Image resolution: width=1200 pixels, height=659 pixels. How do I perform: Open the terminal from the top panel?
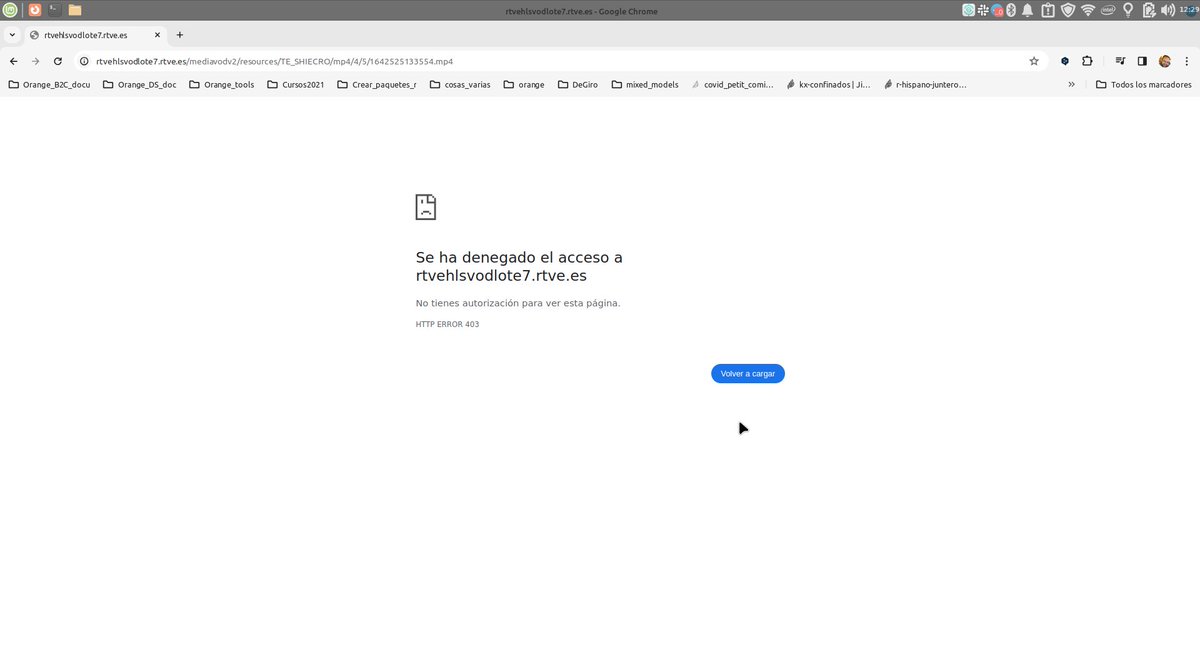[54, 10]
